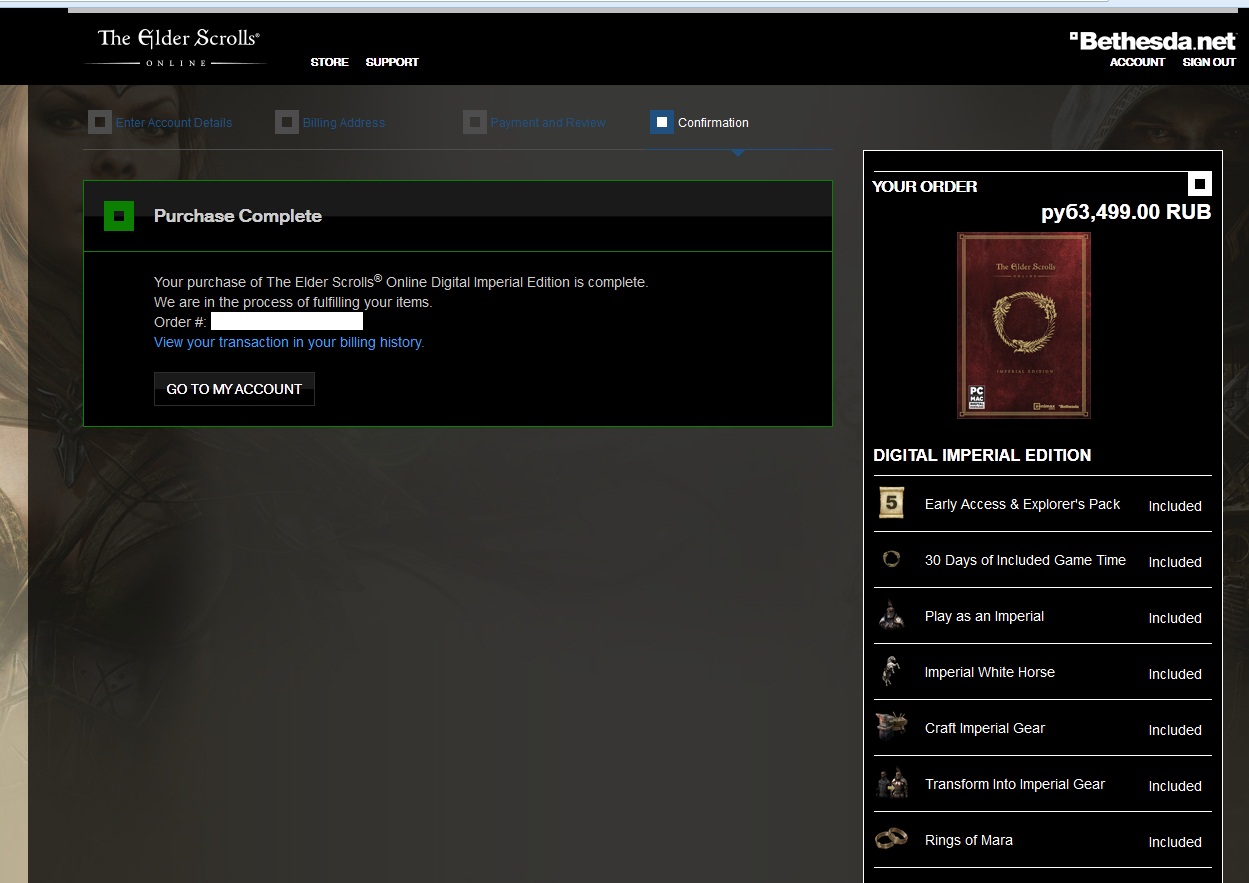1249x883 pixels.
Task: Click the Imperial Edition box art thumbnail
Action: (1023, 325)
